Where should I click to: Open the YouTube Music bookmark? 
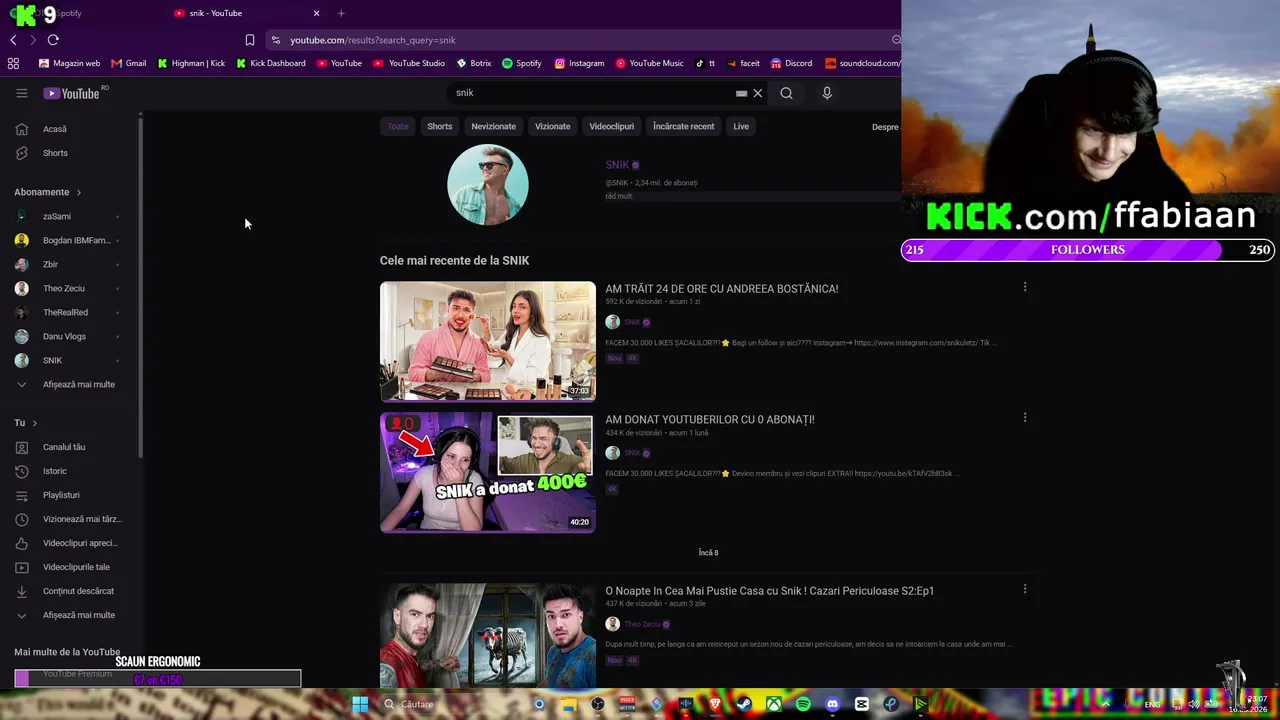click(x=650, y=63)
